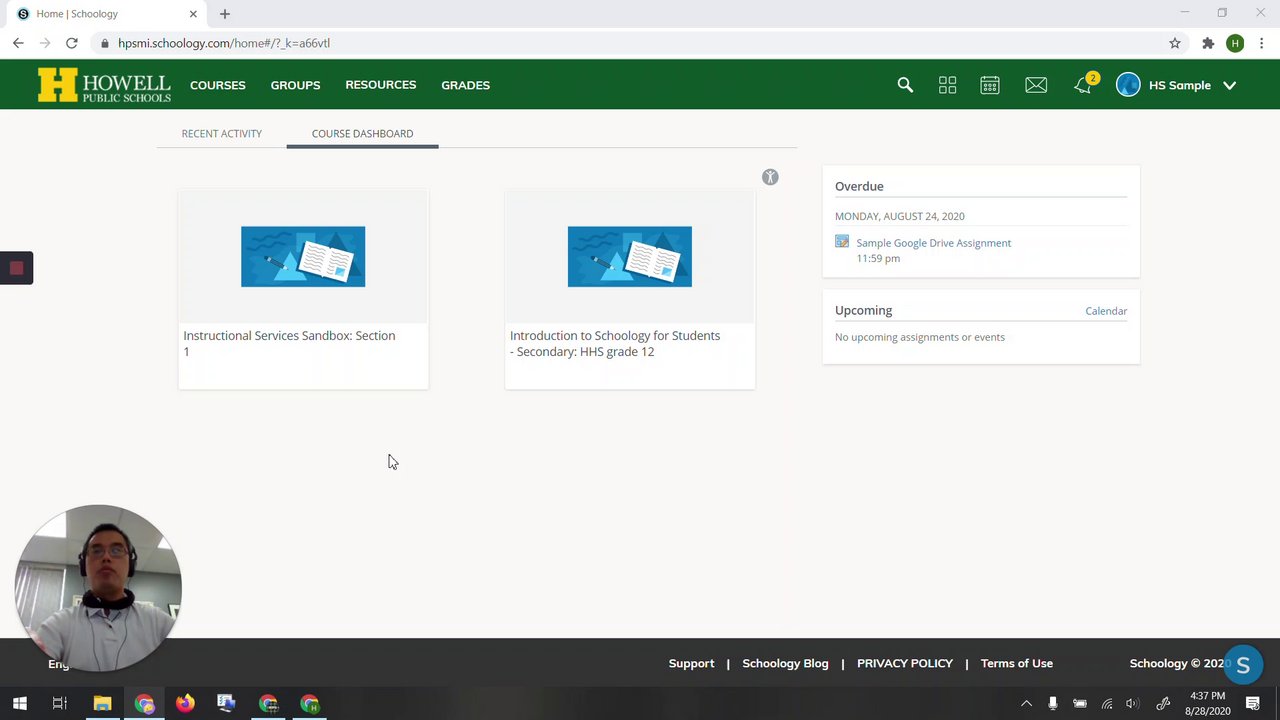Screen dimensions: 1280x720
Task: Click the Instructional Services Sandbox: Section 1 title
Action: [289, 343]
